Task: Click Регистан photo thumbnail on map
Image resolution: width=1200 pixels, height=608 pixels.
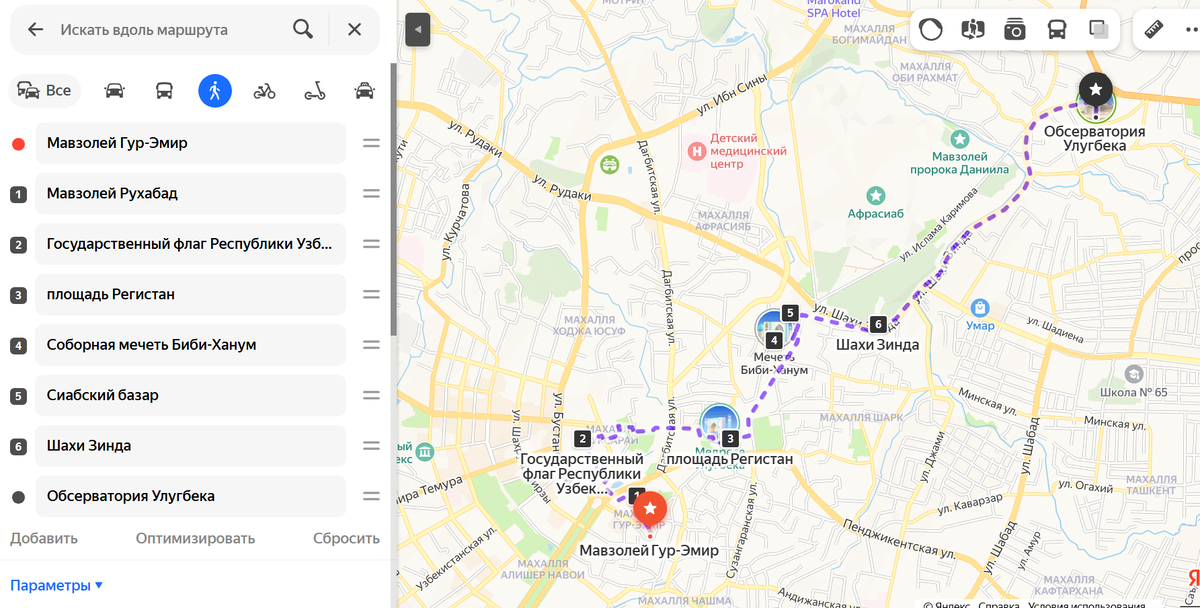Action: 718,421
